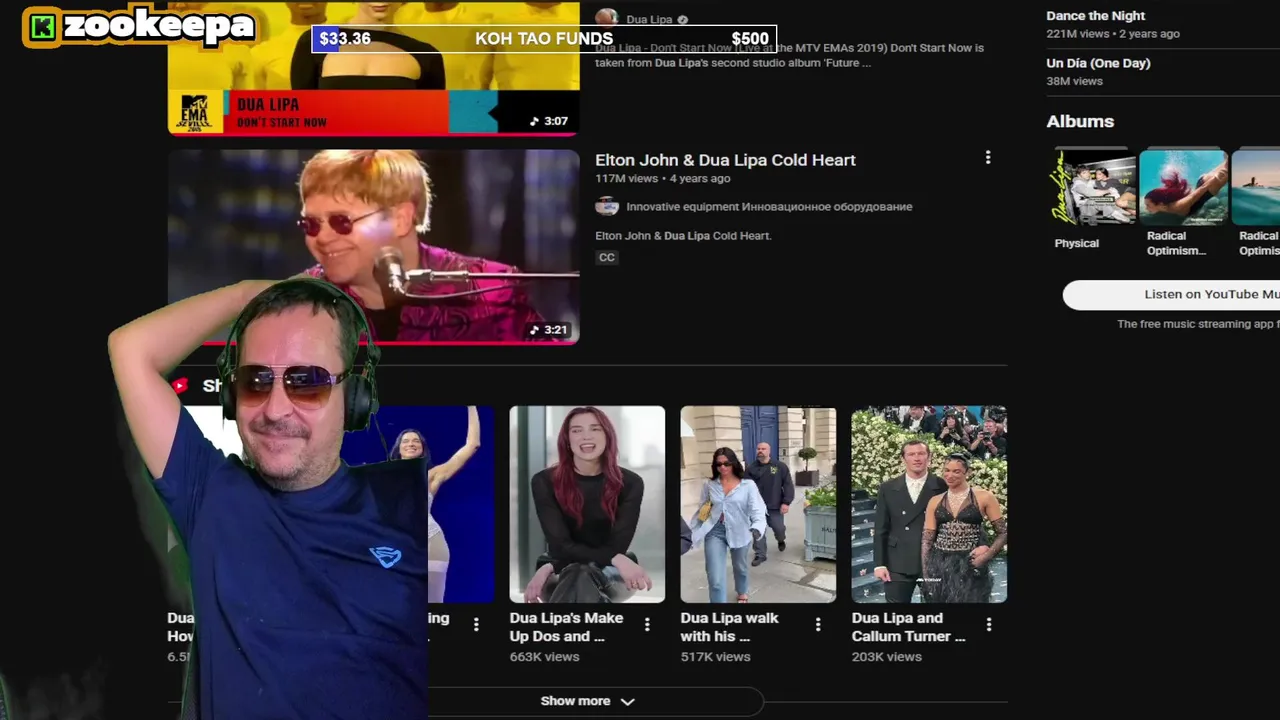The height and width of the screenshot is (720, 1280).
Task: Open the Physical album cover
Action: (x=1093, y=187)
